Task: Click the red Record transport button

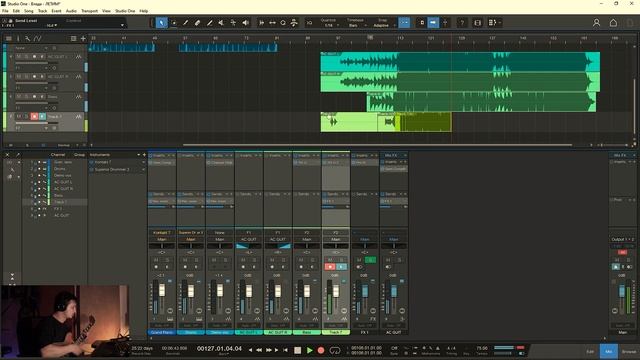Action: click(321, 350)
